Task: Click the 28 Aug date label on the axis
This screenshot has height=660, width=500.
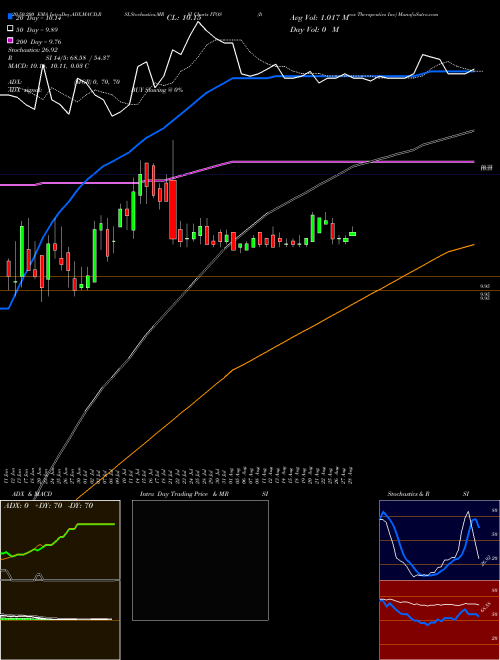Action: tap(351, 476)
